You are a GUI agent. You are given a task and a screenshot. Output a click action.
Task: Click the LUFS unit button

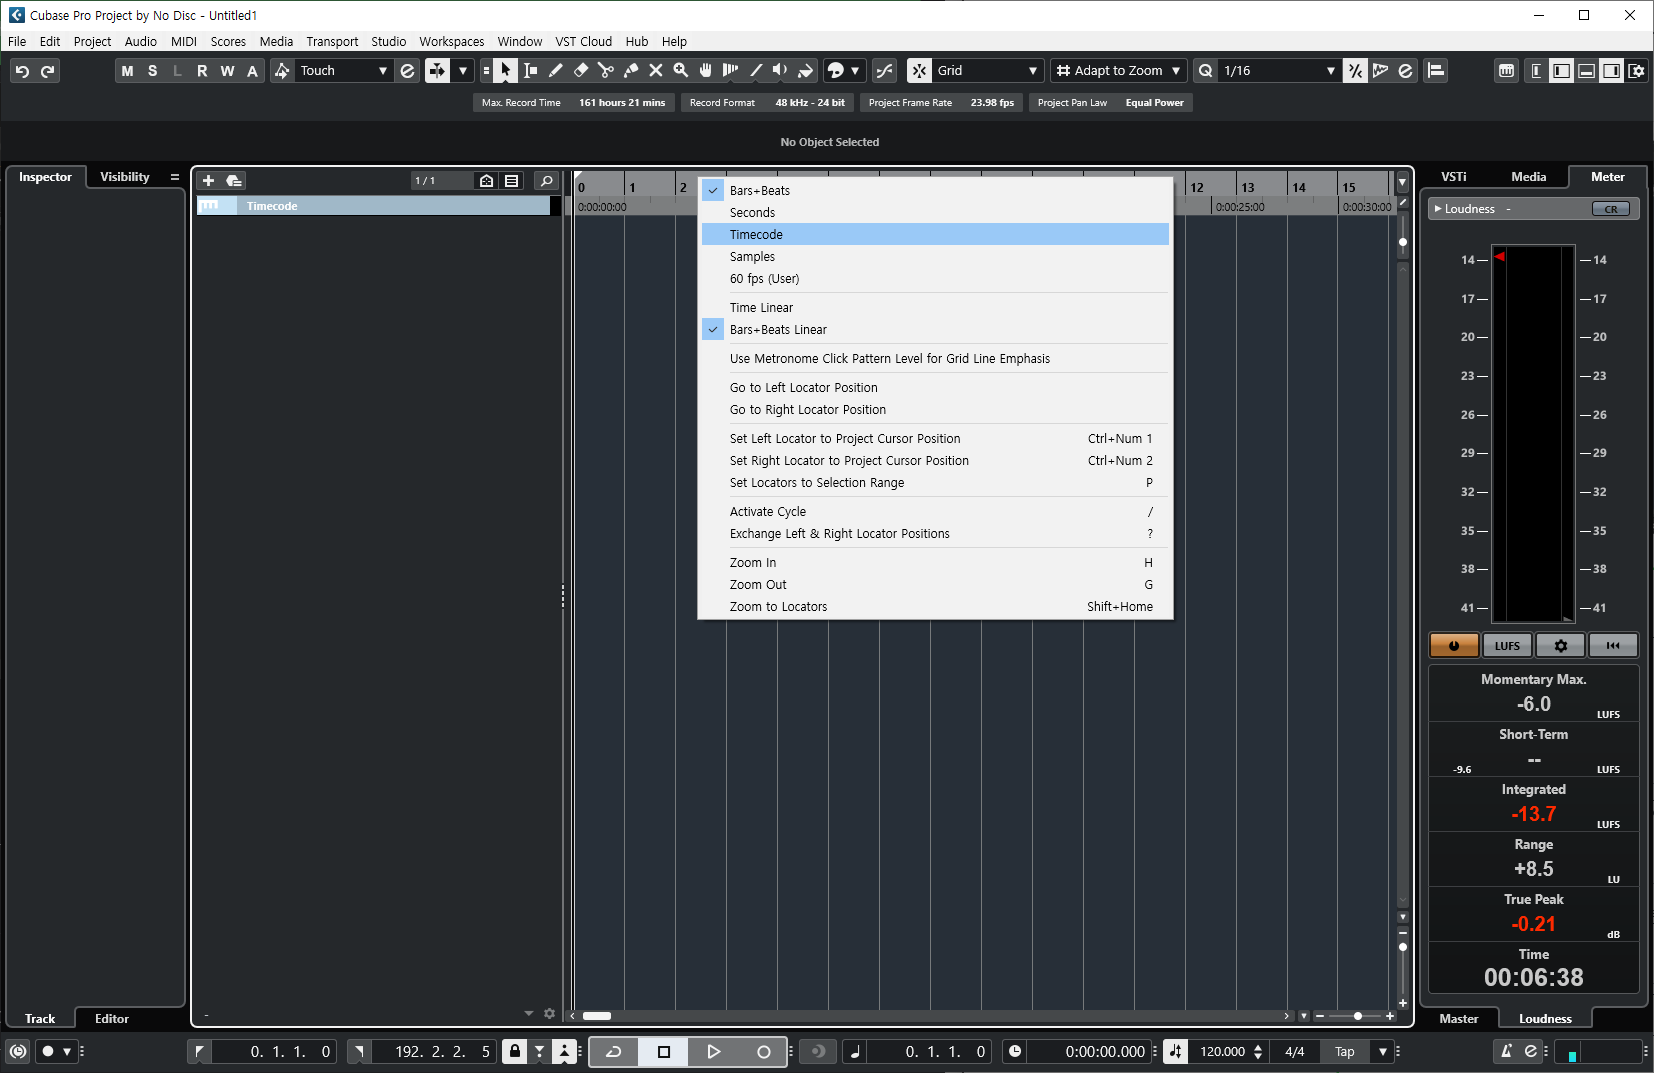click(x=1507, y=646)
